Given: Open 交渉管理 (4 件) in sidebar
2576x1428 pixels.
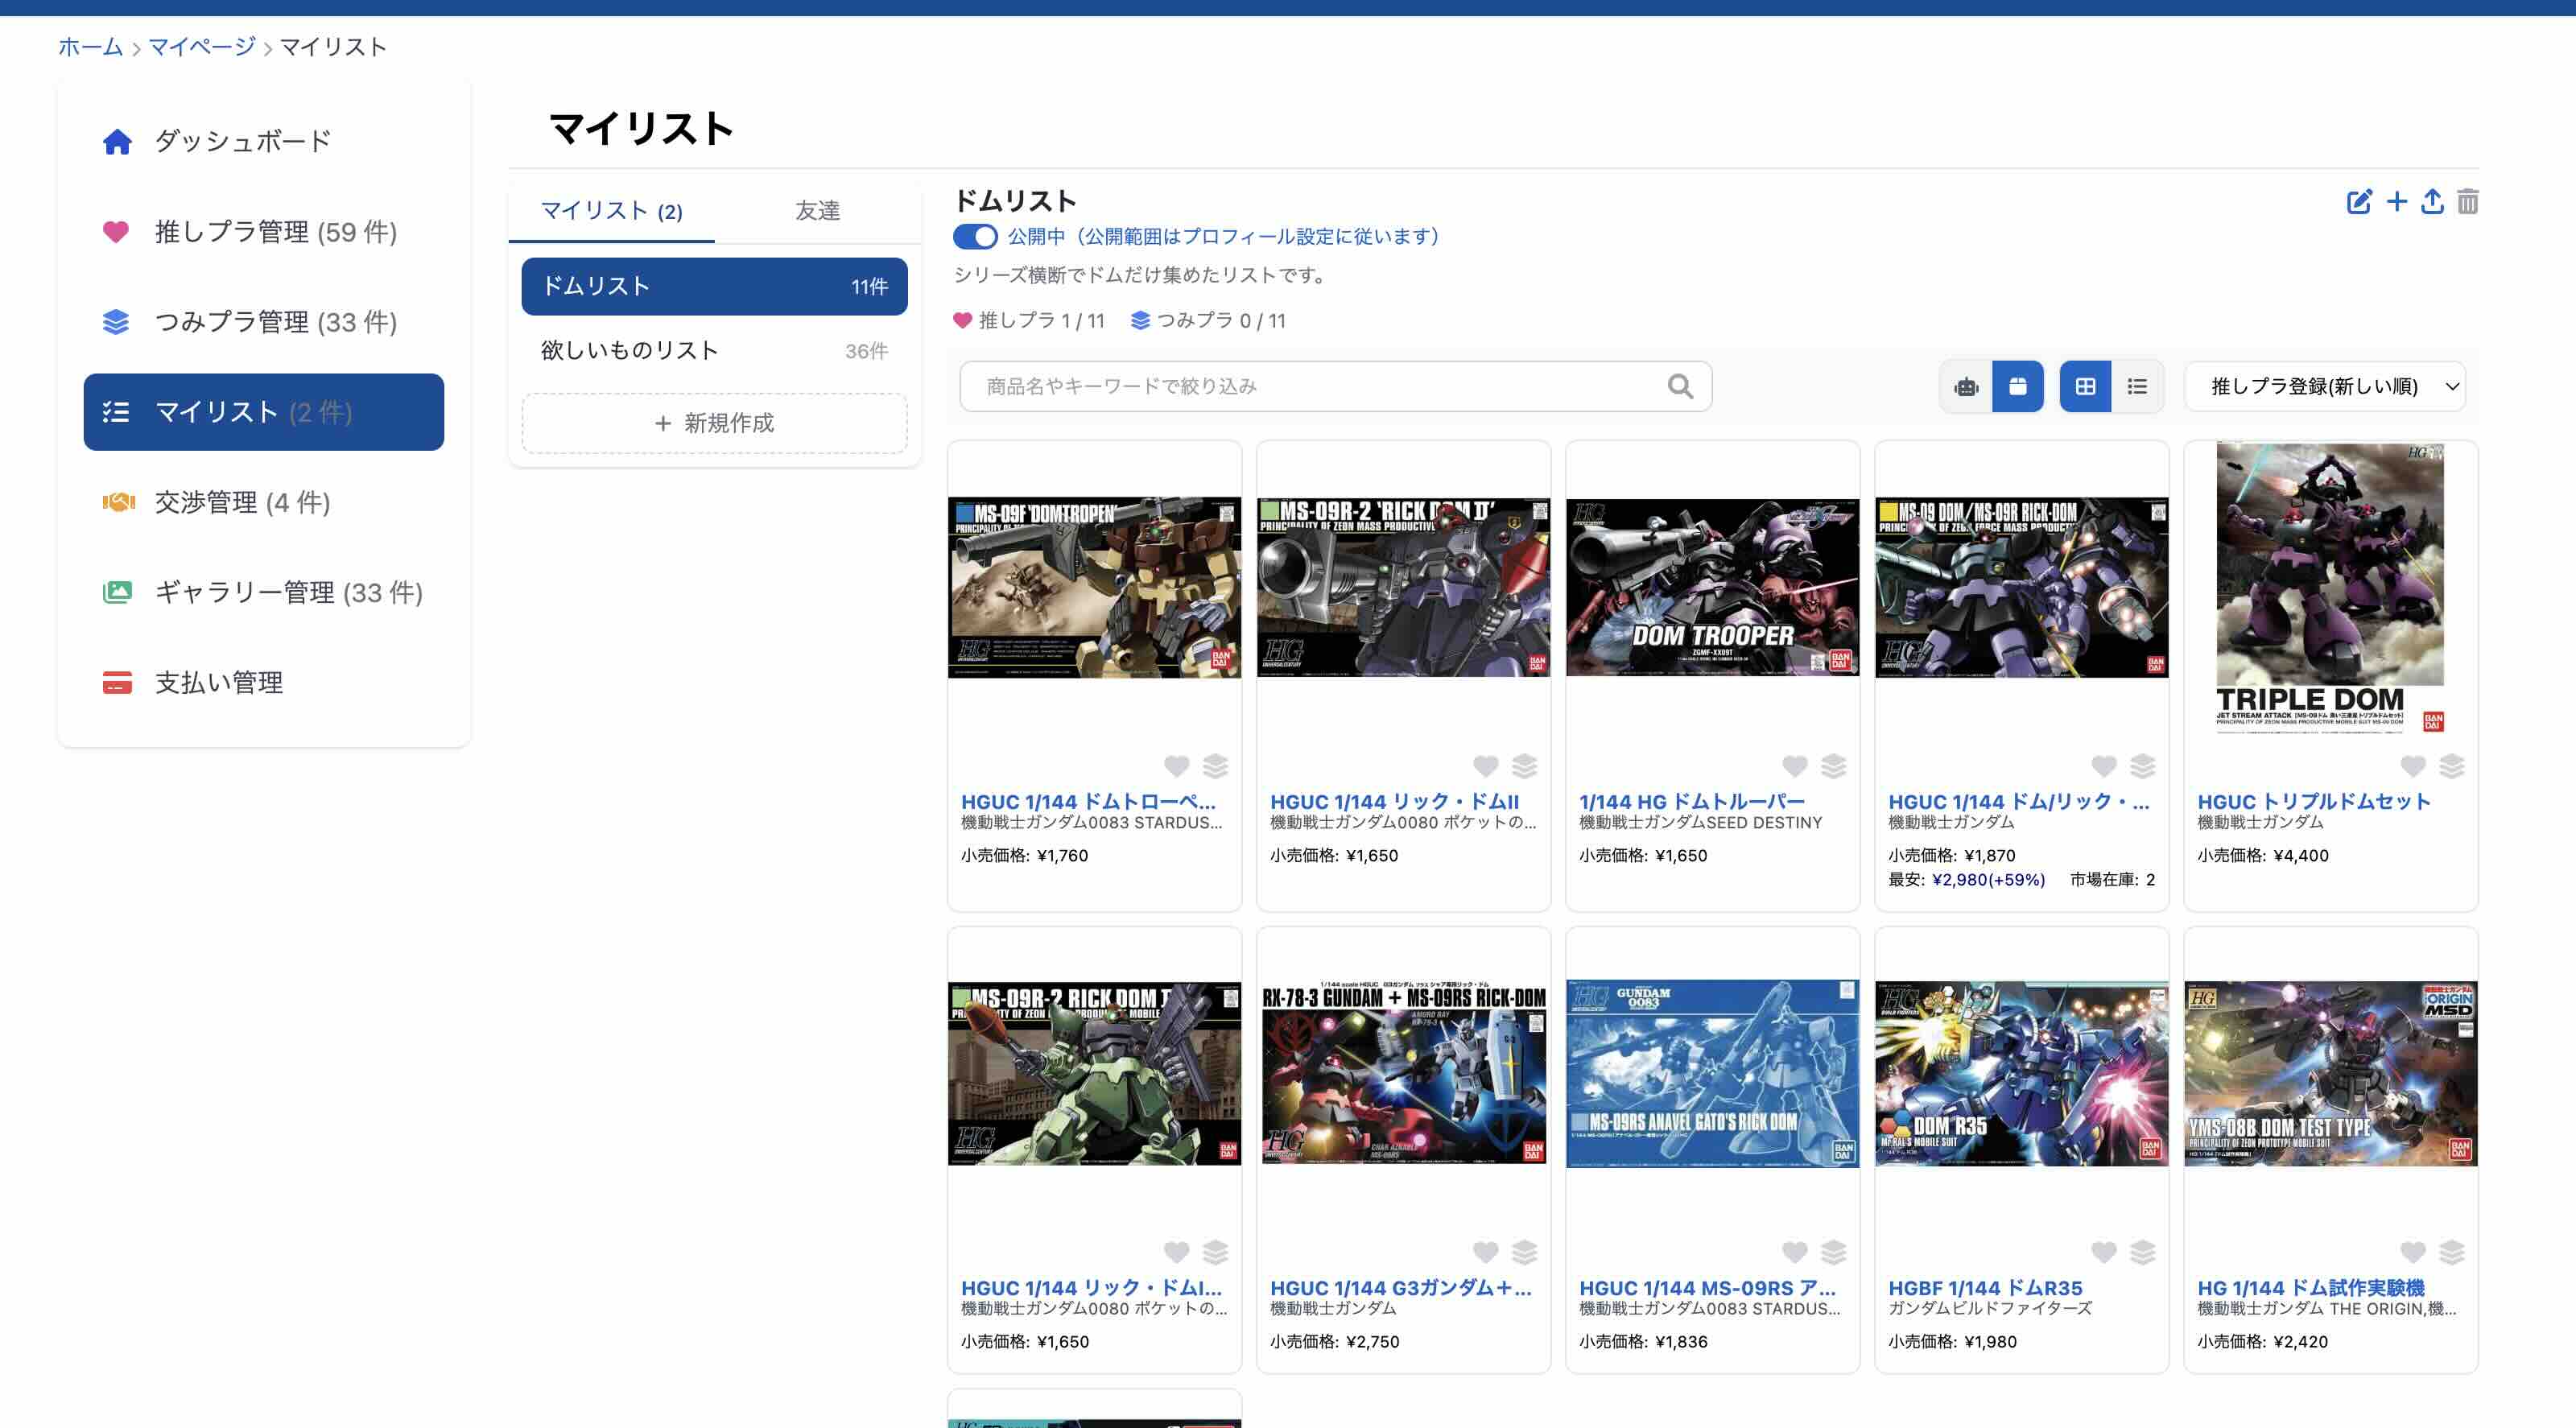Looking at the screenshot, I should [x=264, y=502].
